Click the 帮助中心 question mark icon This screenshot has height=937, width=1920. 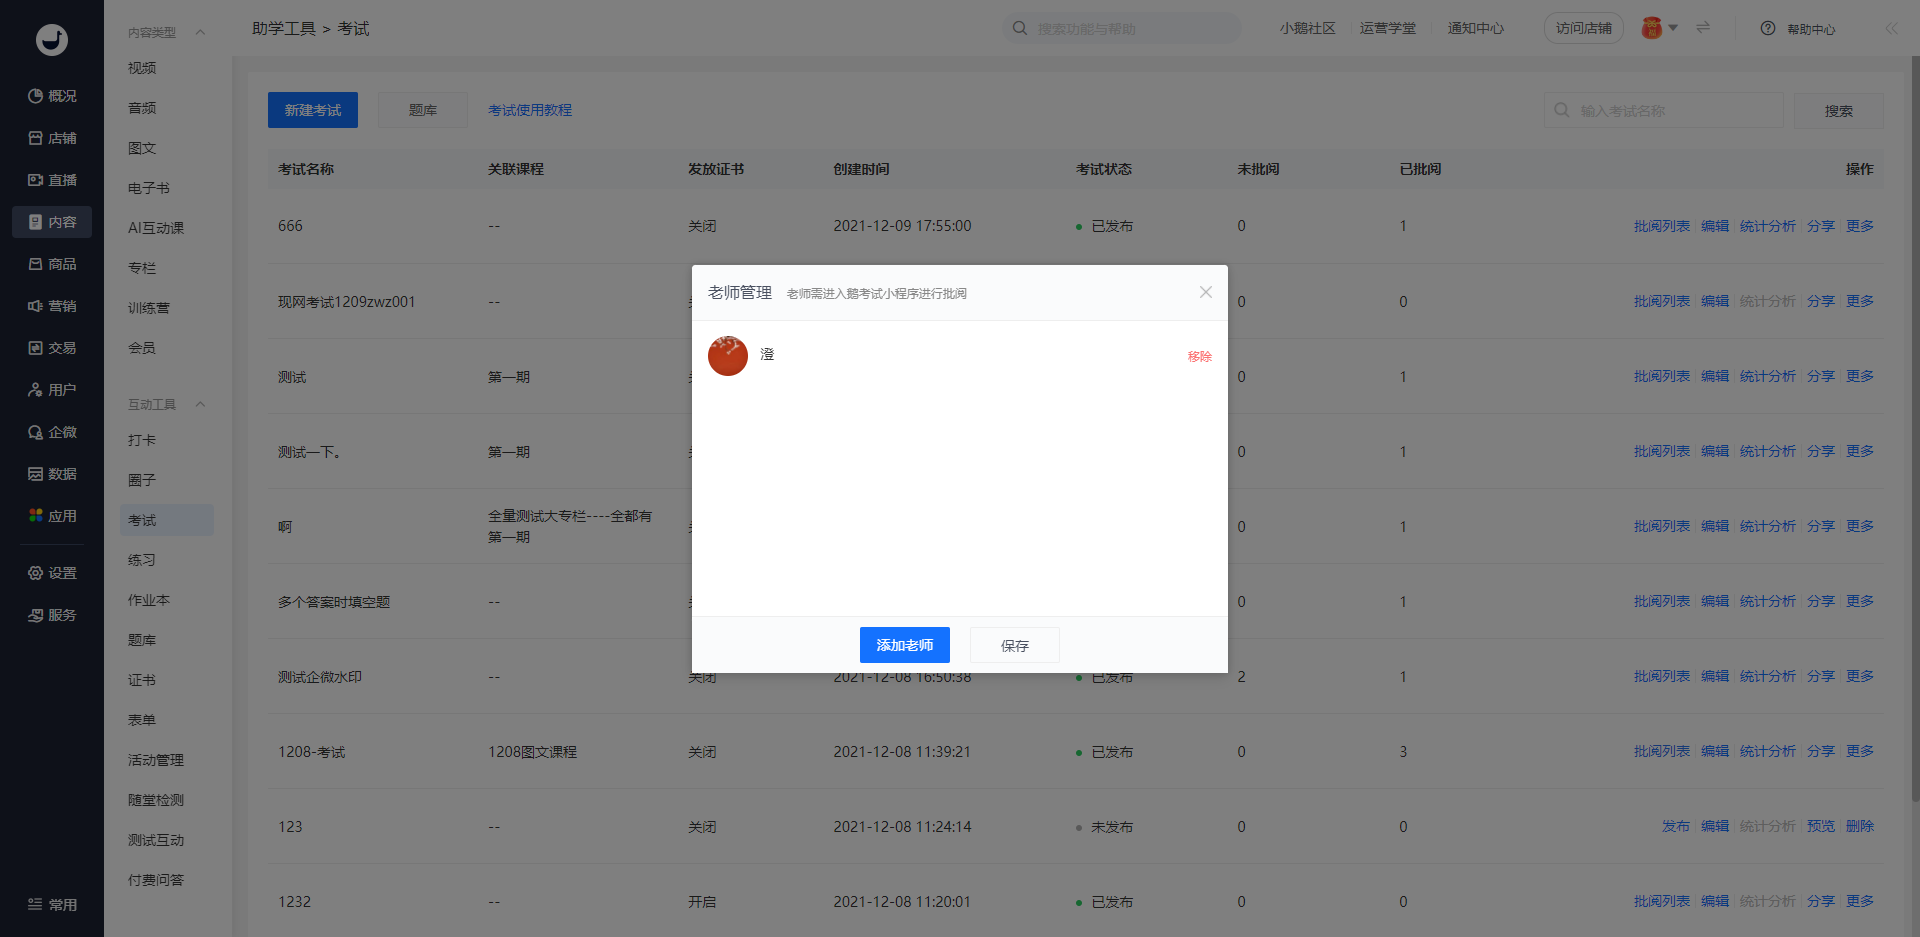click(1768, 29)
